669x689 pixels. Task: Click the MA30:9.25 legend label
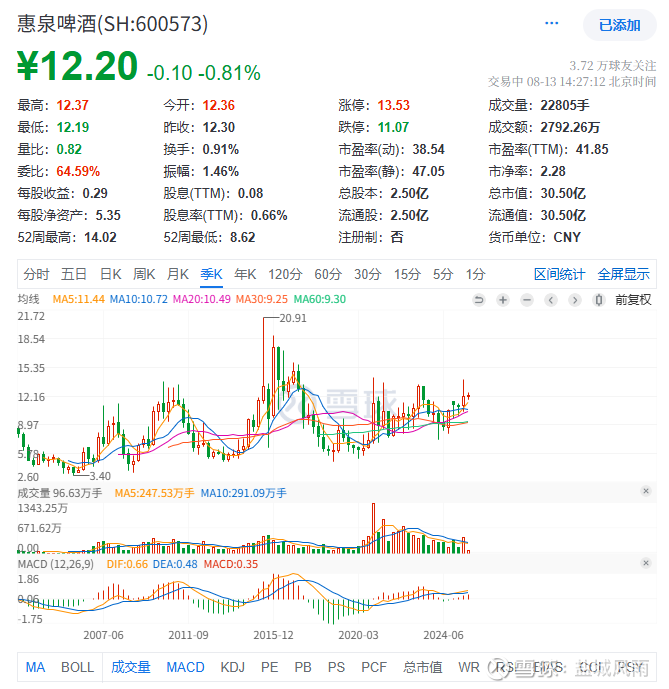pos(262,299)
